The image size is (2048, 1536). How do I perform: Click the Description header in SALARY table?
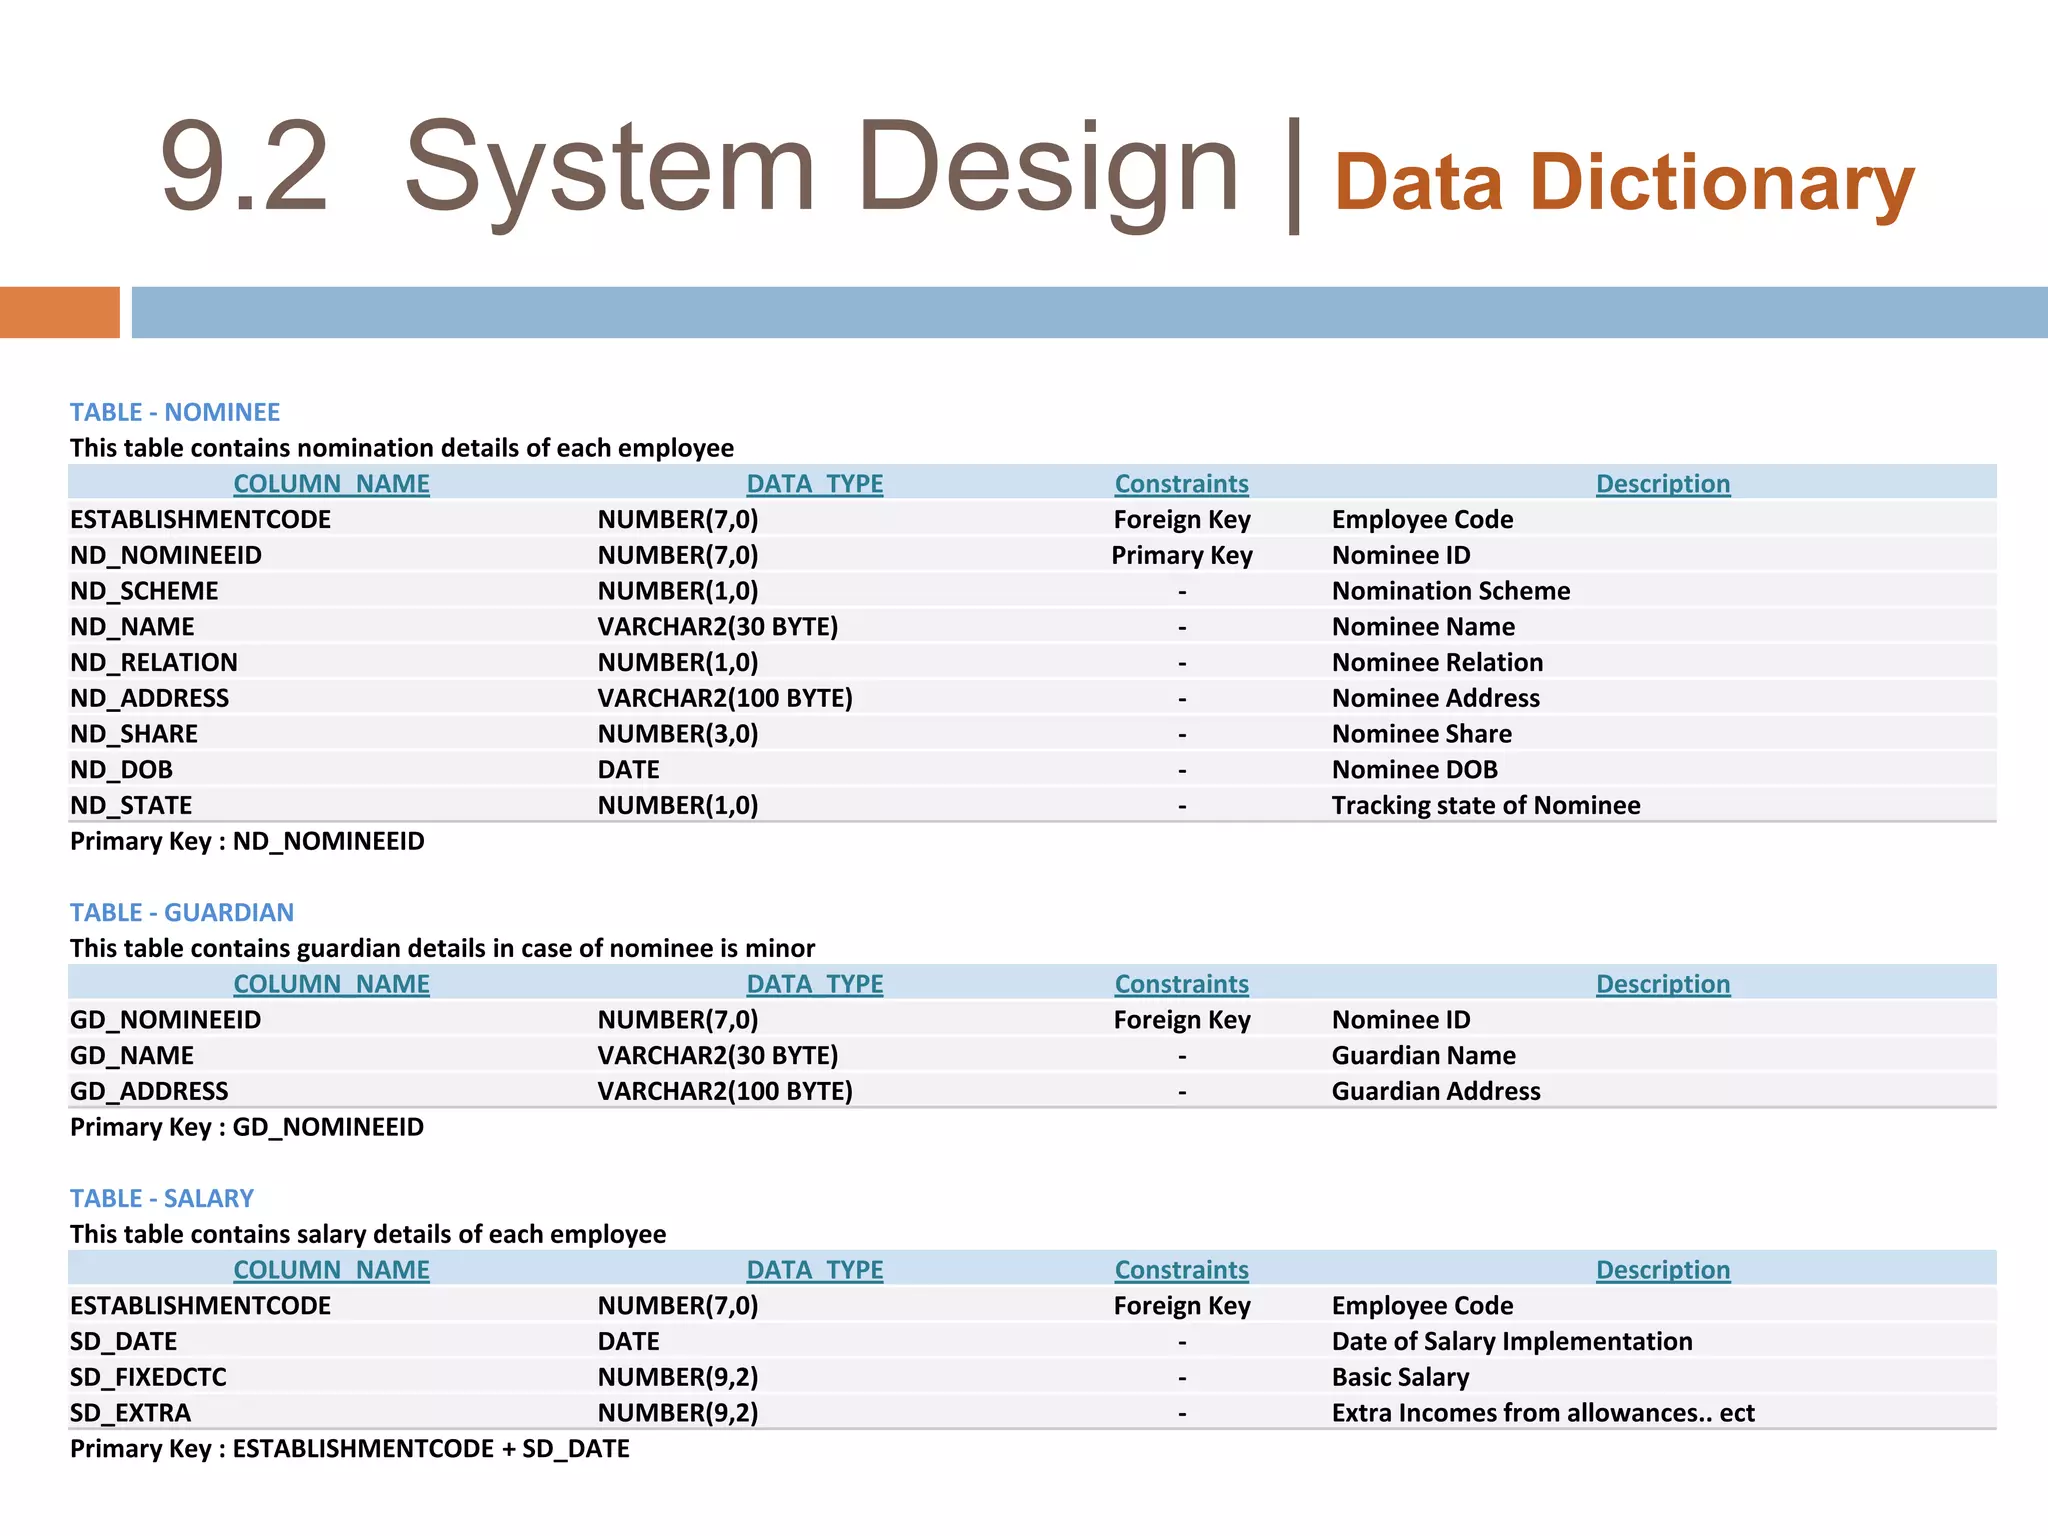[x=1663, y=1270]
